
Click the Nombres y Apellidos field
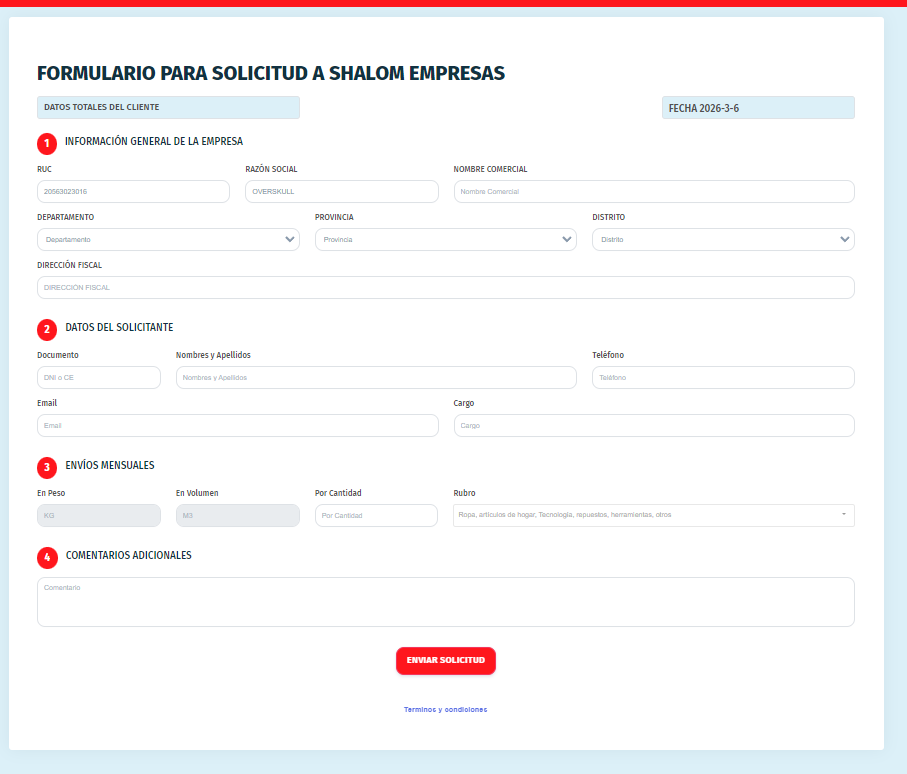pos(376,378)
